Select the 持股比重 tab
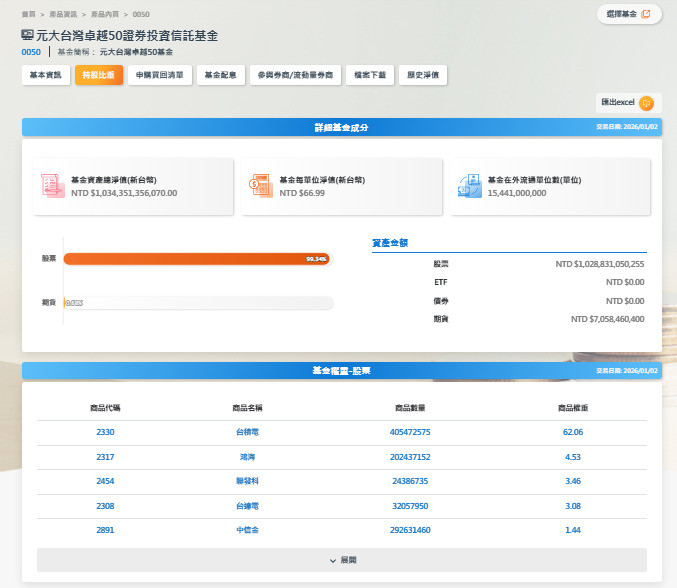The width and height of the screenshot is (677, 588). 99,75
